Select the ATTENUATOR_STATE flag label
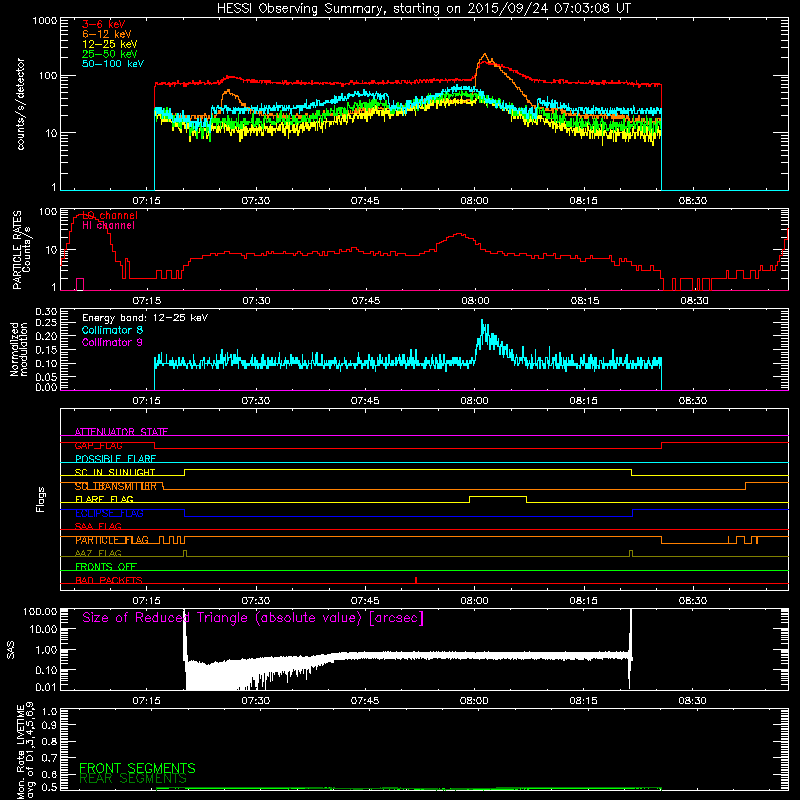 pyautogui.click(x=121, y=432)
